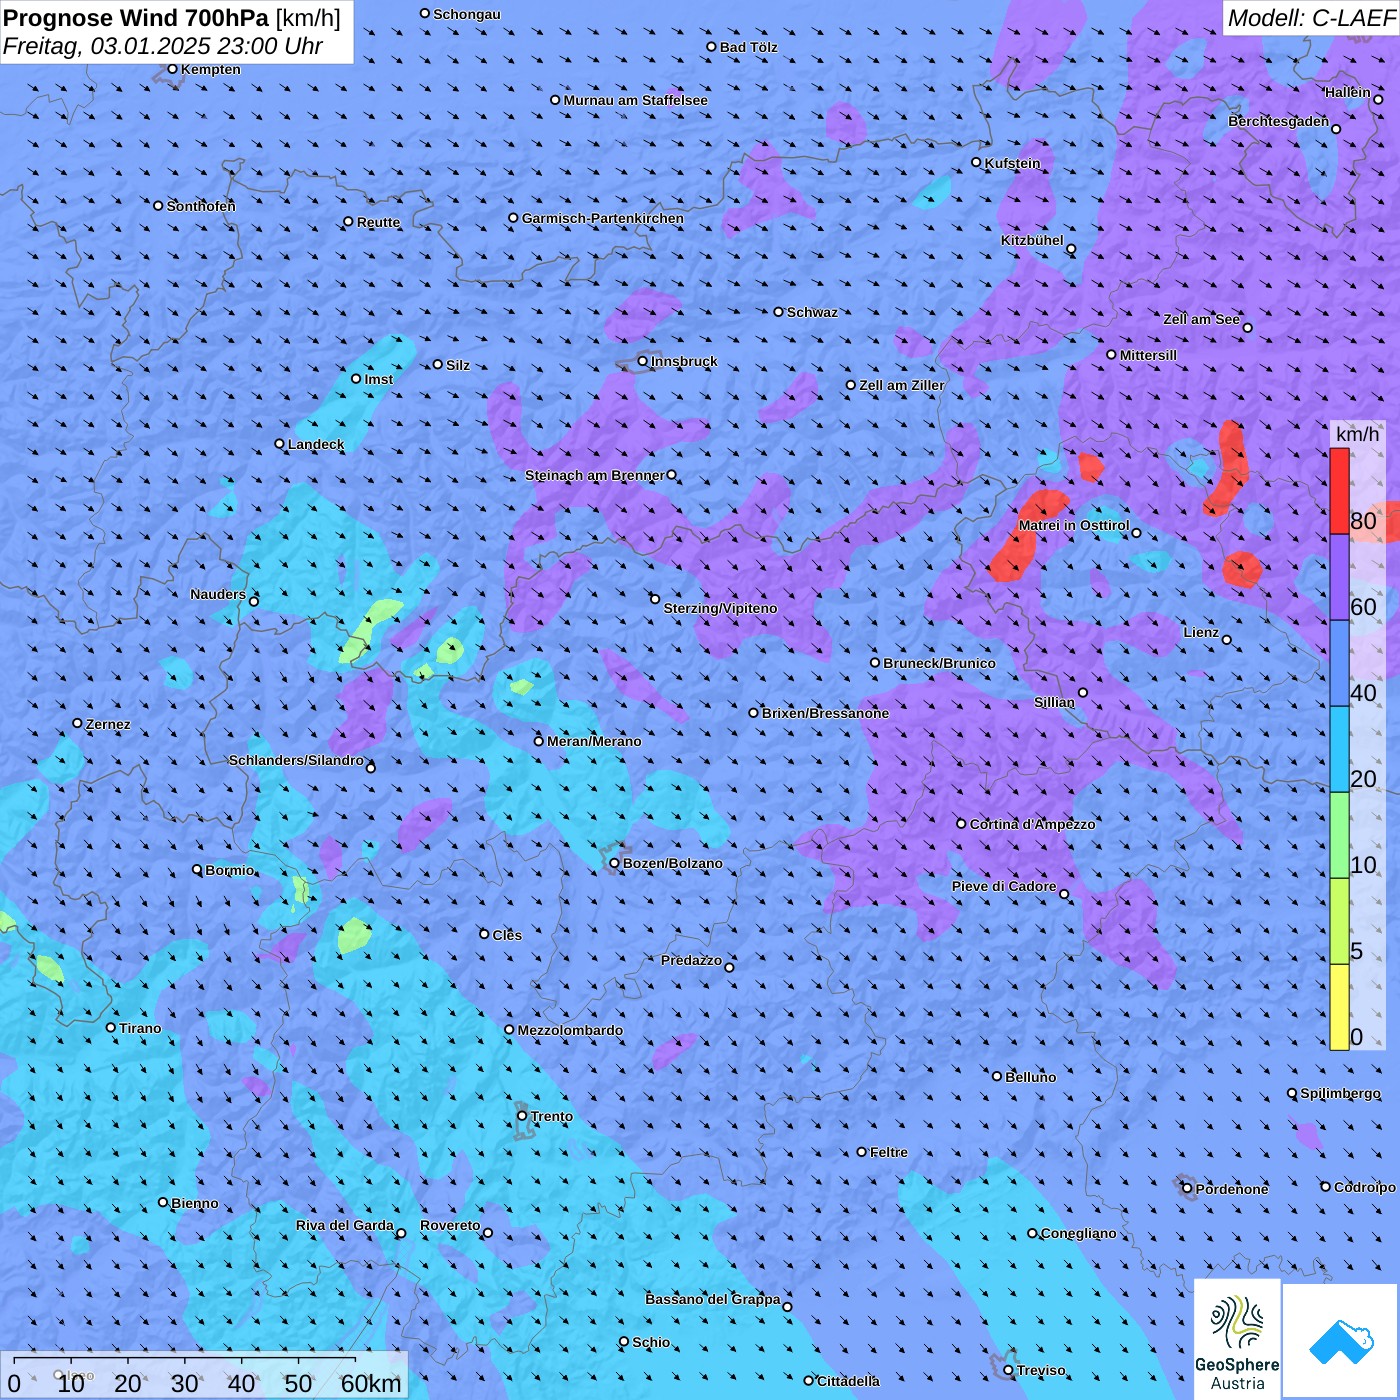Click the Spilimbergo label
Image resolution: width=1400 pixels, height=1400 pixels.
1341,1093
